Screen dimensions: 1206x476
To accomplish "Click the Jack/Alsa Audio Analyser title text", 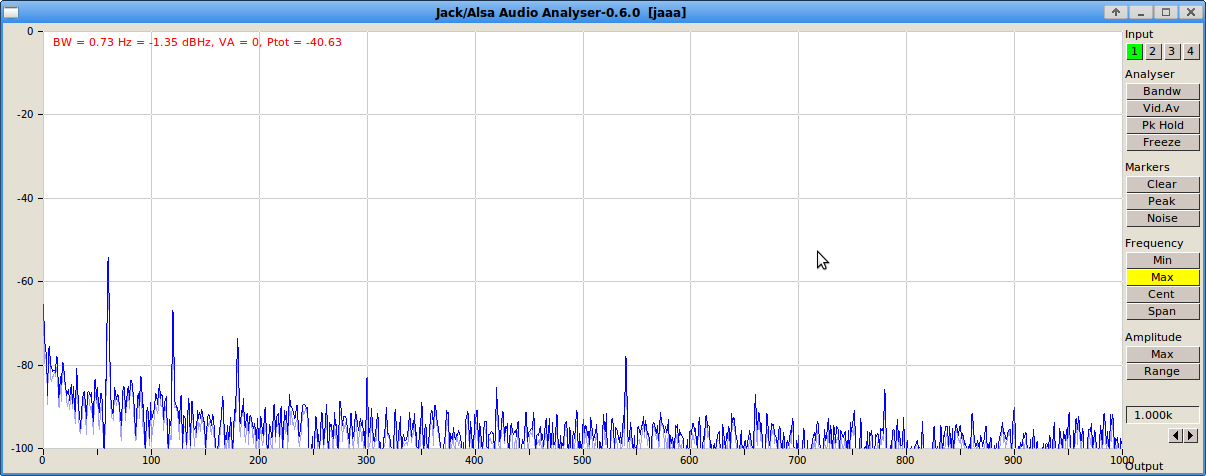I will [560, 12].
